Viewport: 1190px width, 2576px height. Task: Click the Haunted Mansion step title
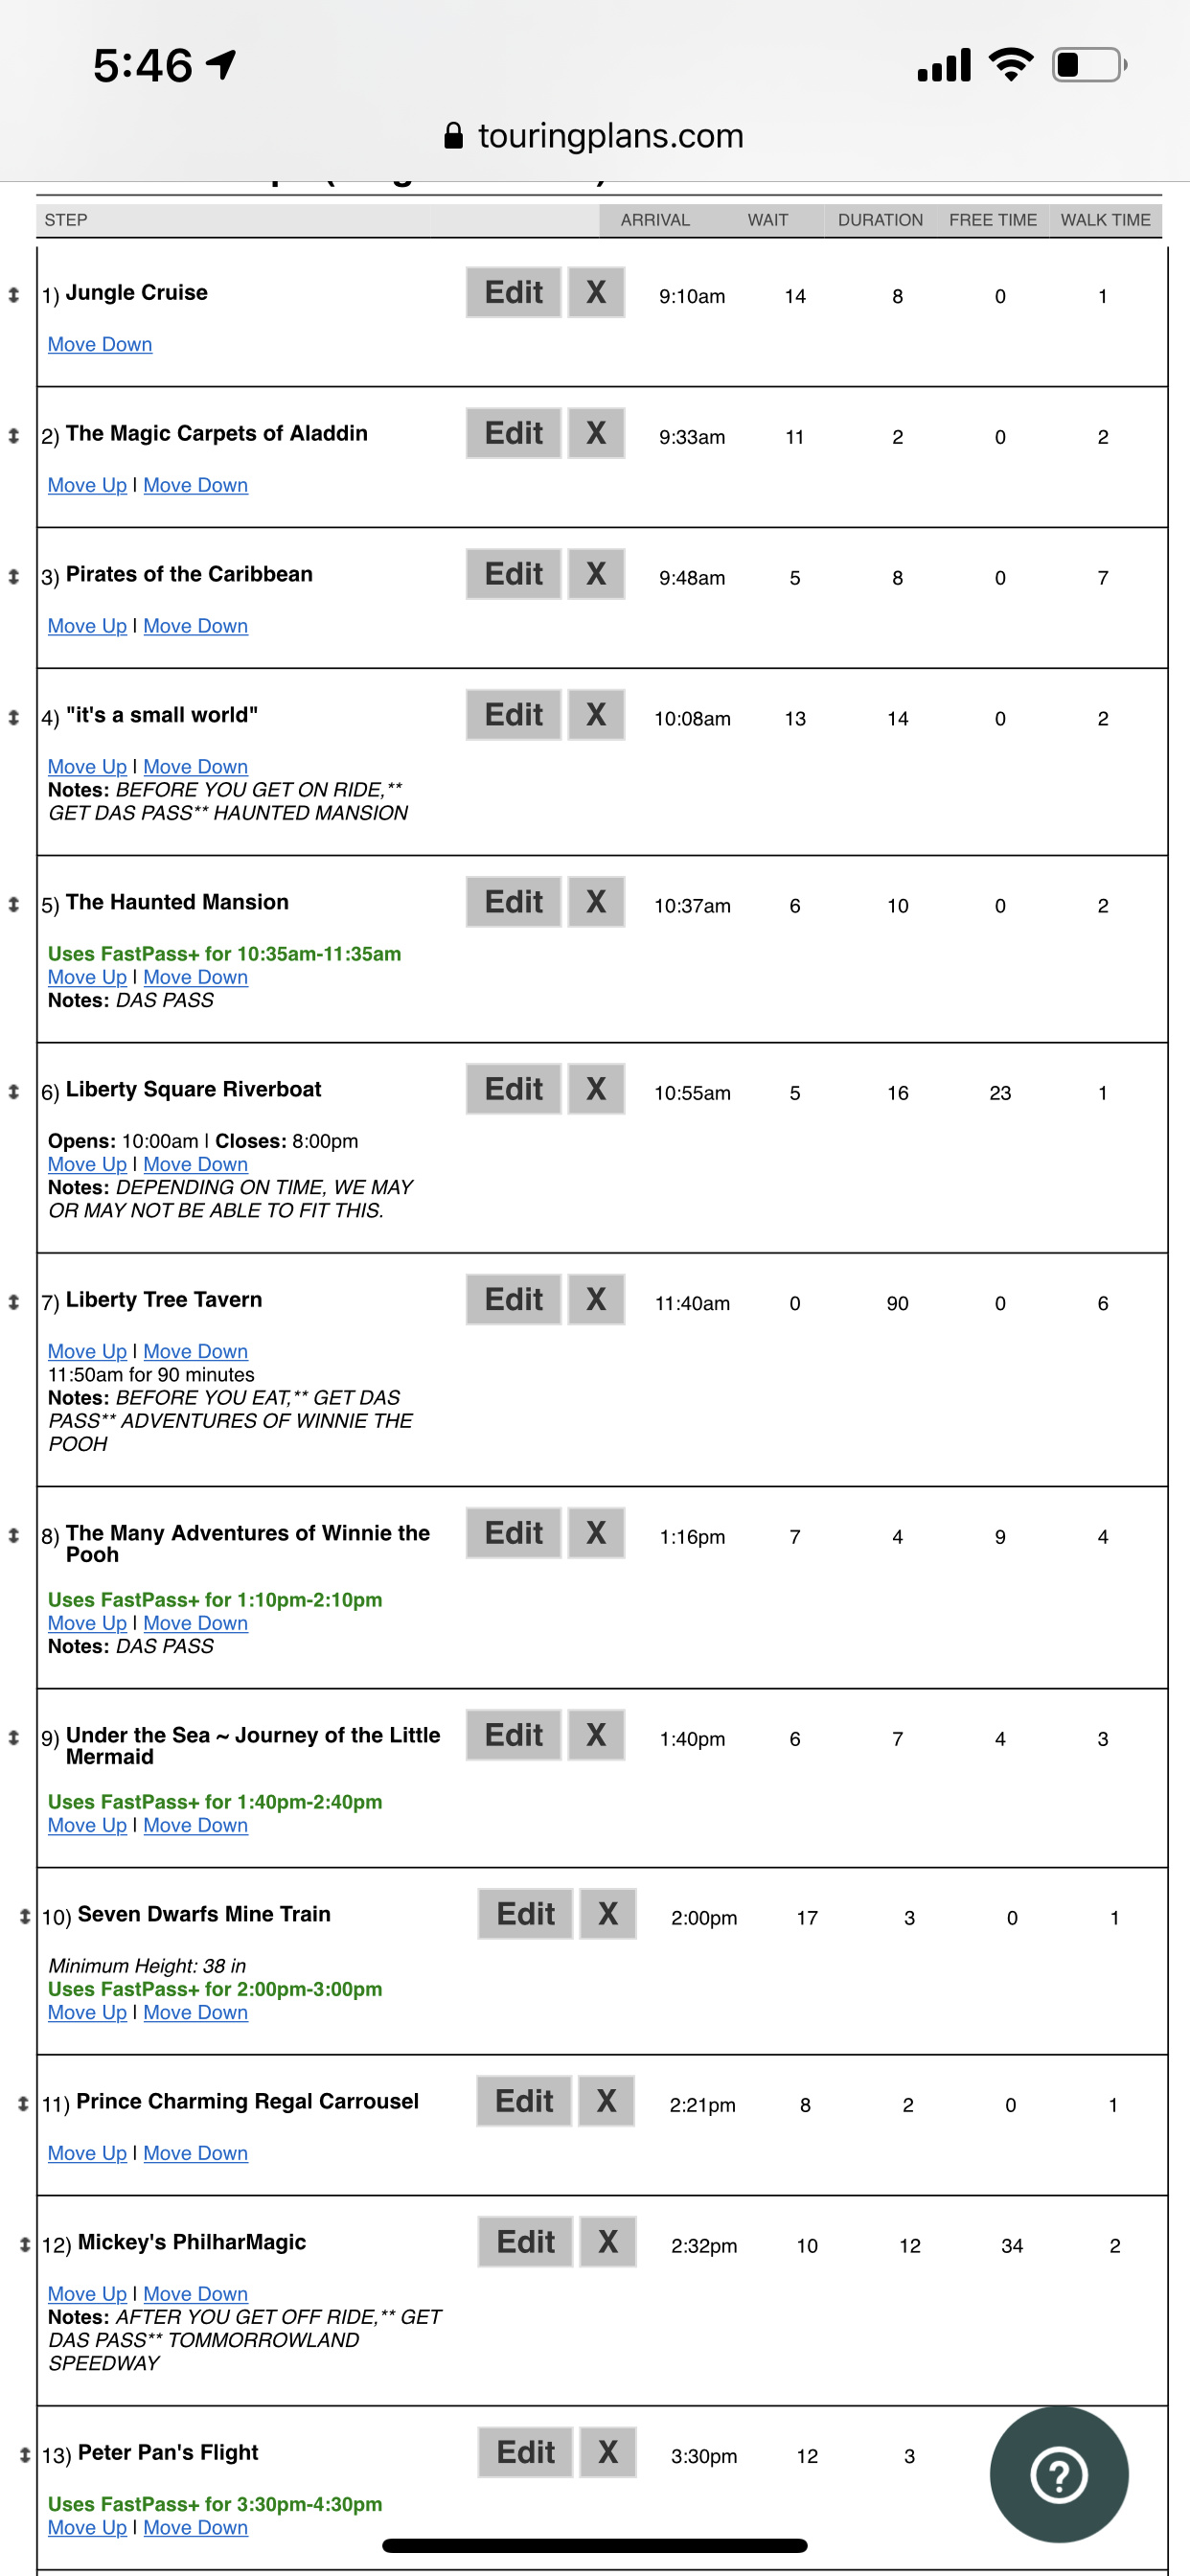pyautogui.click(x=177, y=902)
